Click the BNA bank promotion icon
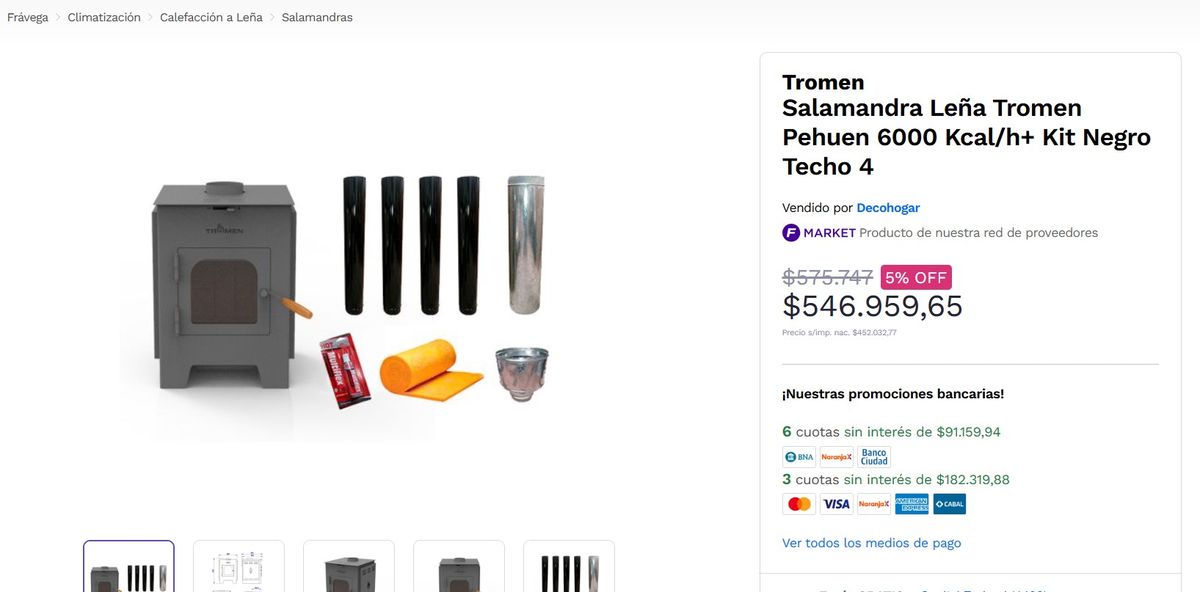This screenshot has width=1200, height=592. pyautogui.click(x=798, y=456)
